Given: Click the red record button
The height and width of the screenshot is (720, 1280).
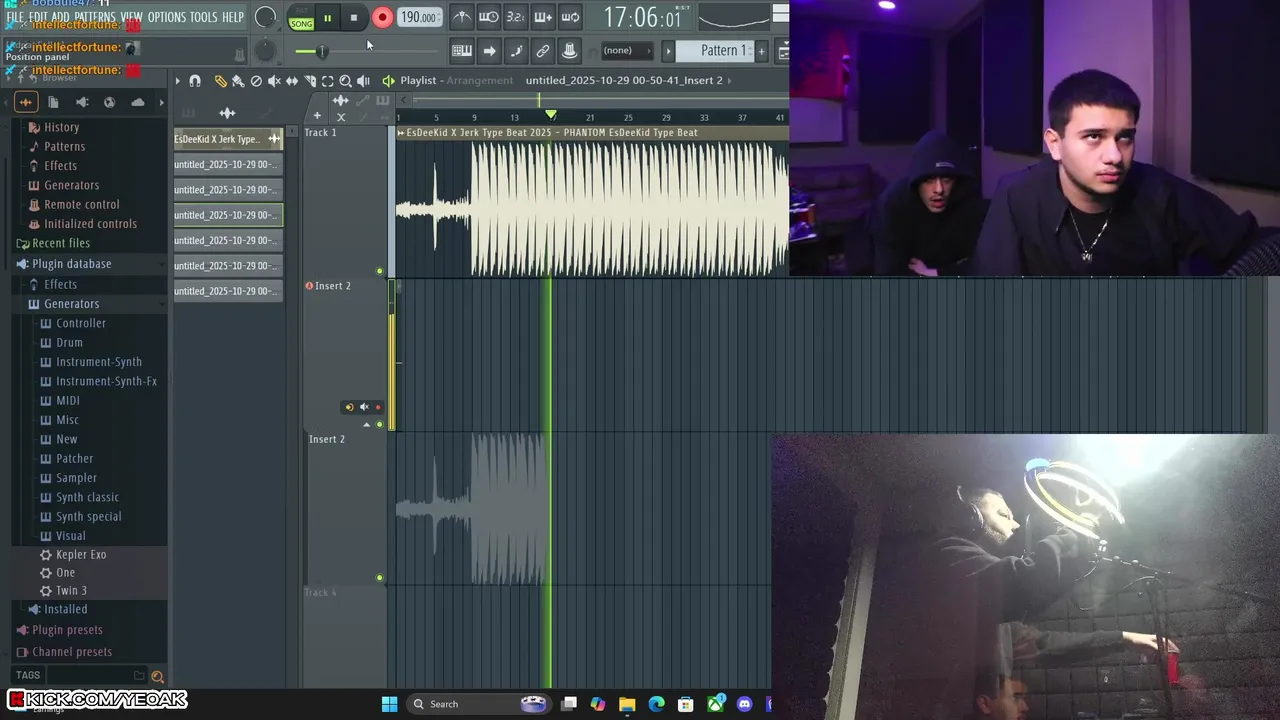Looking at the screenshot, I should [x=382, y=17].
